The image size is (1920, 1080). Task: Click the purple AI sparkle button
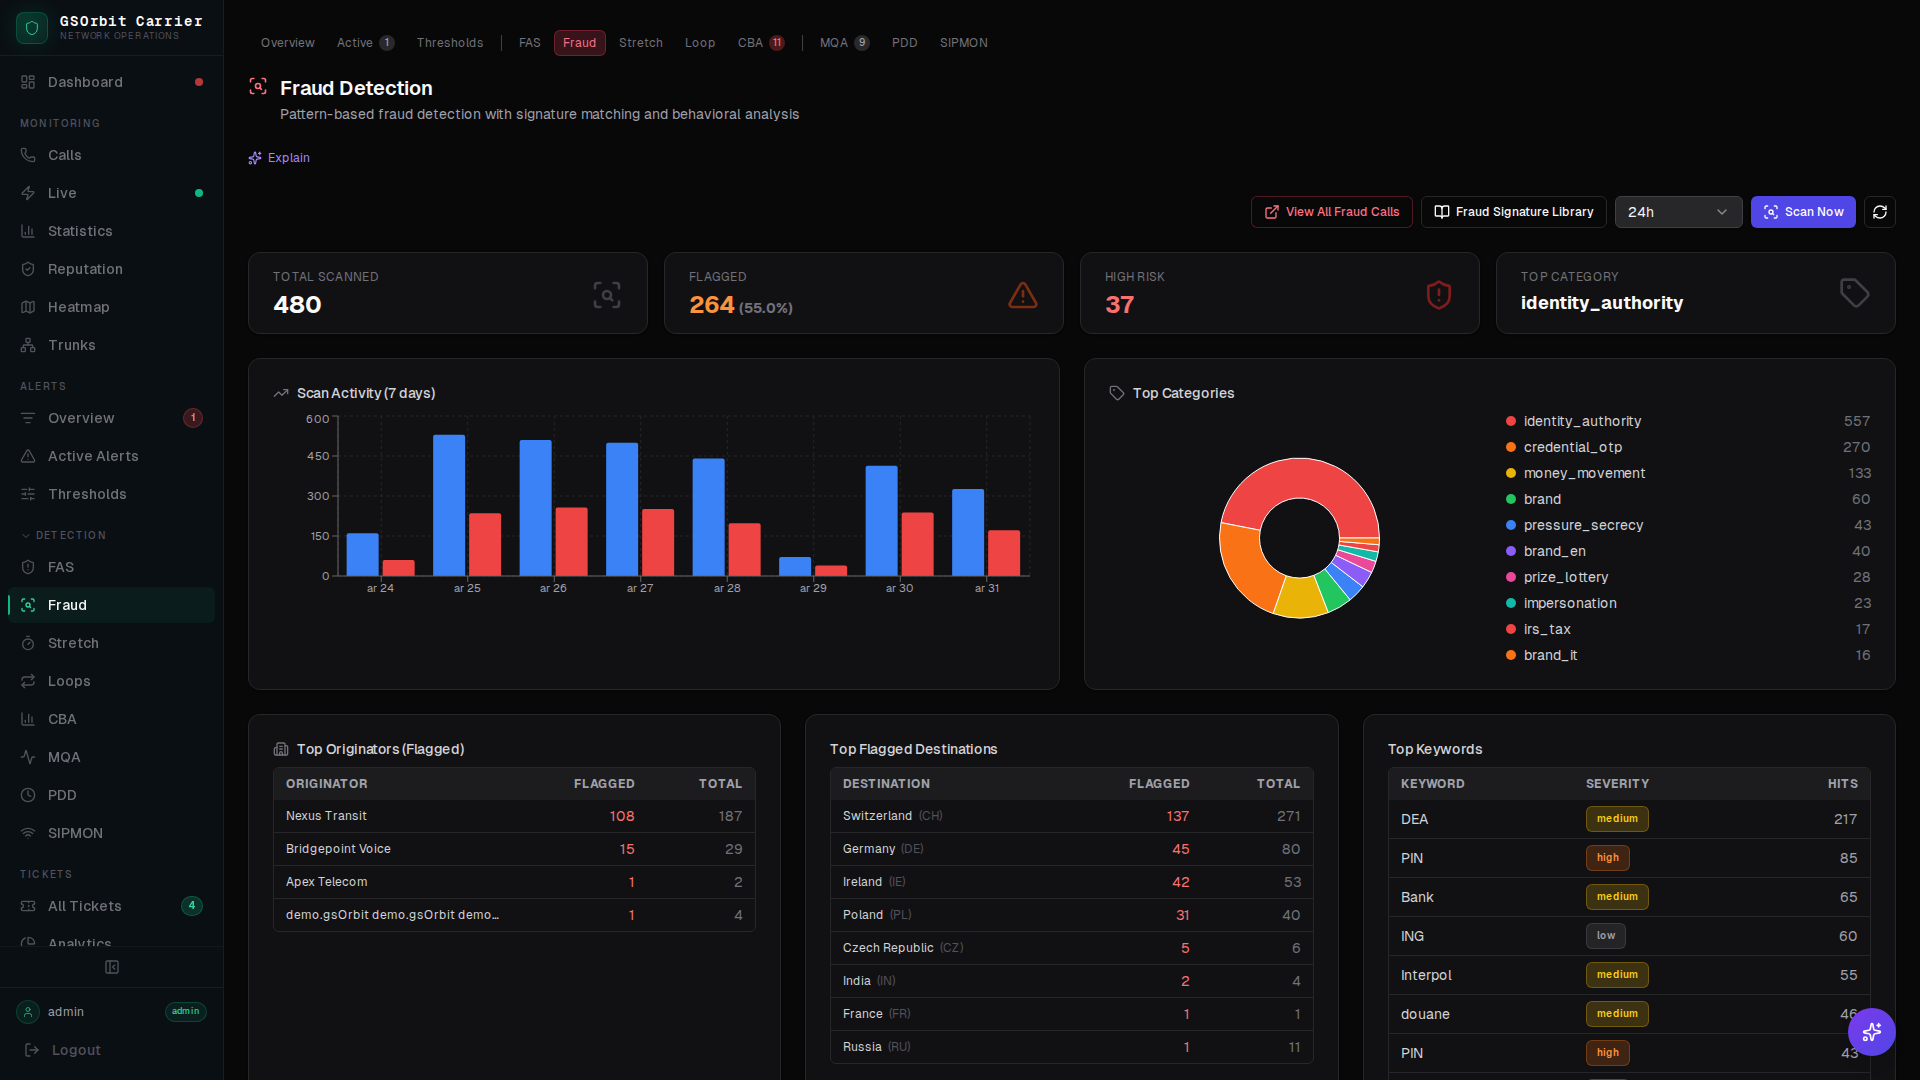click(1873, 1032)
